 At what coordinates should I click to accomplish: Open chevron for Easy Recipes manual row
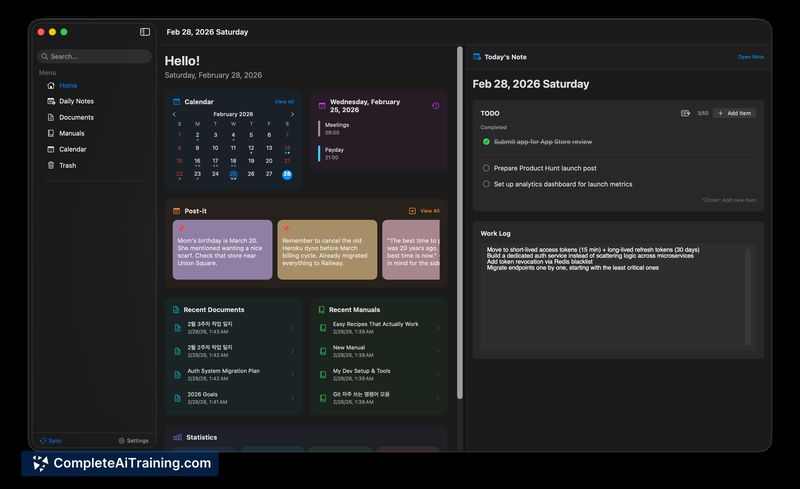(x=438, y=328)
